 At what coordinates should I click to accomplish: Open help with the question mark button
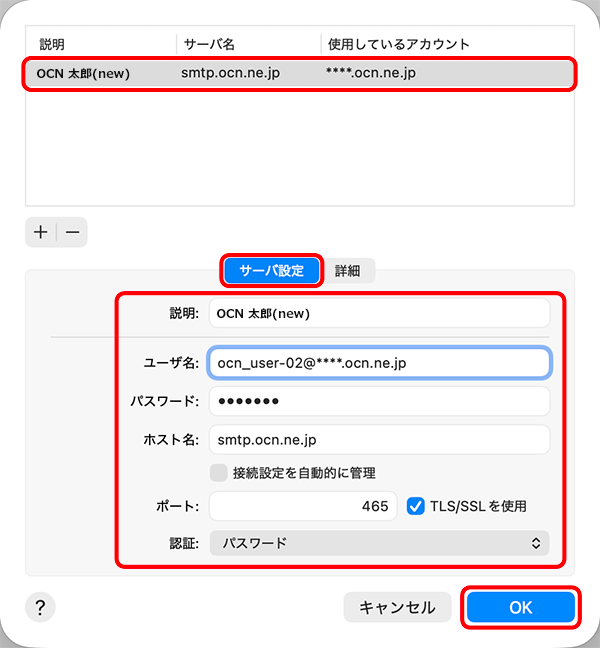[x=40, y=606]
